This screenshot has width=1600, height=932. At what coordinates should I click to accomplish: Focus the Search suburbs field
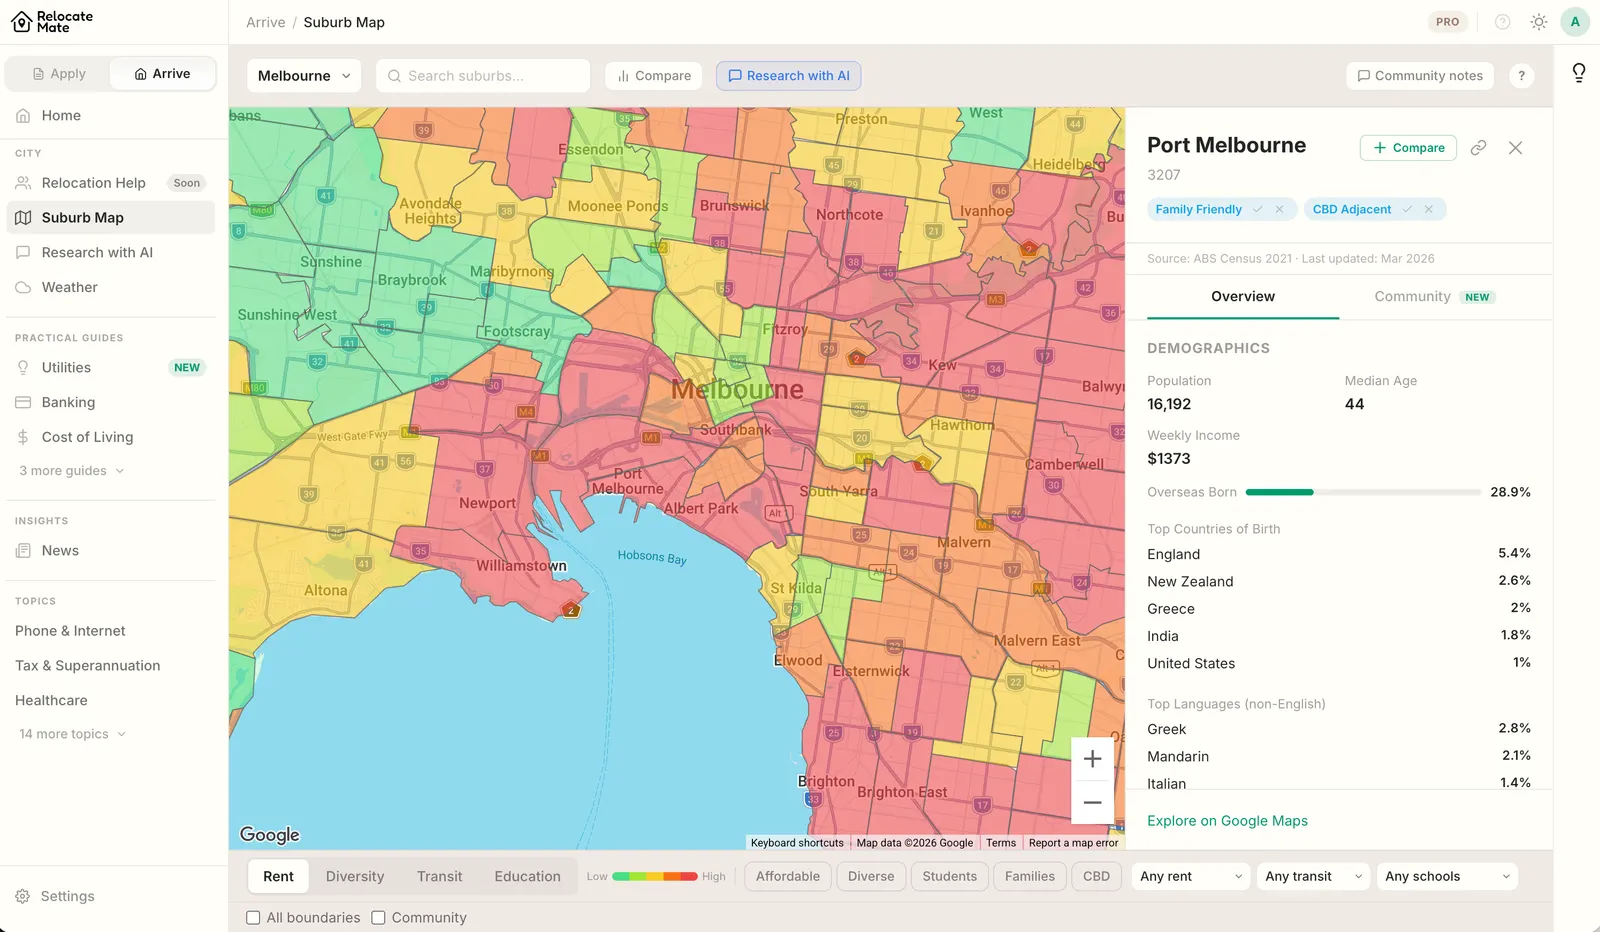tap(483, 76)
